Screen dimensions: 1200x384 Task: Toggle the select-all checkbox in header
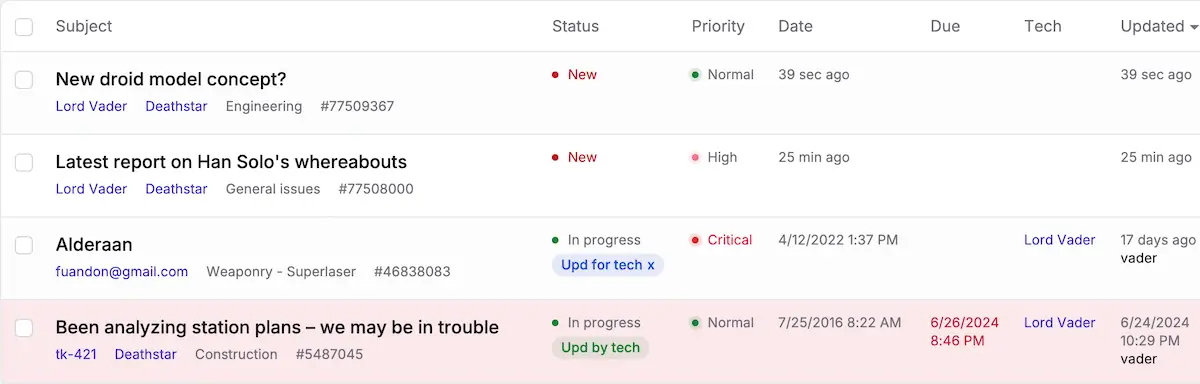click(24, 27)
